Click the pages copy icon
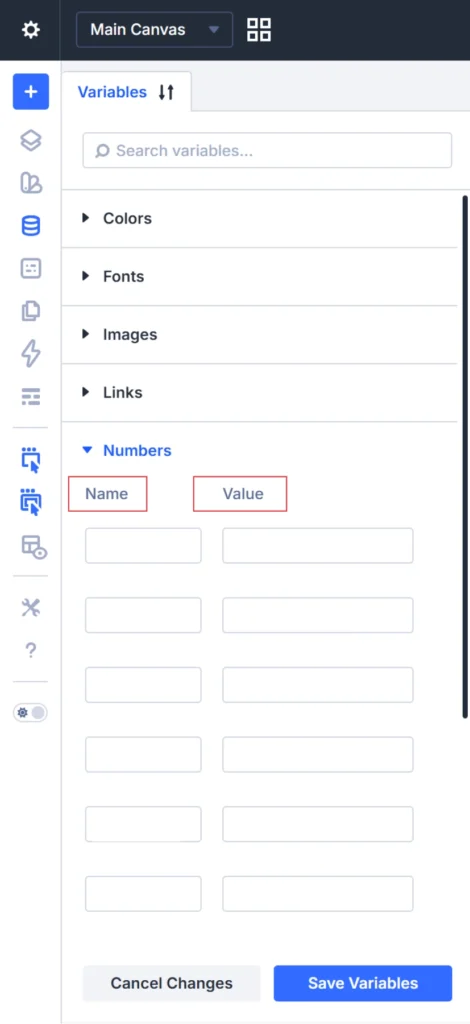This screenshot has width=470, height=1024. (x=31, y=311)
